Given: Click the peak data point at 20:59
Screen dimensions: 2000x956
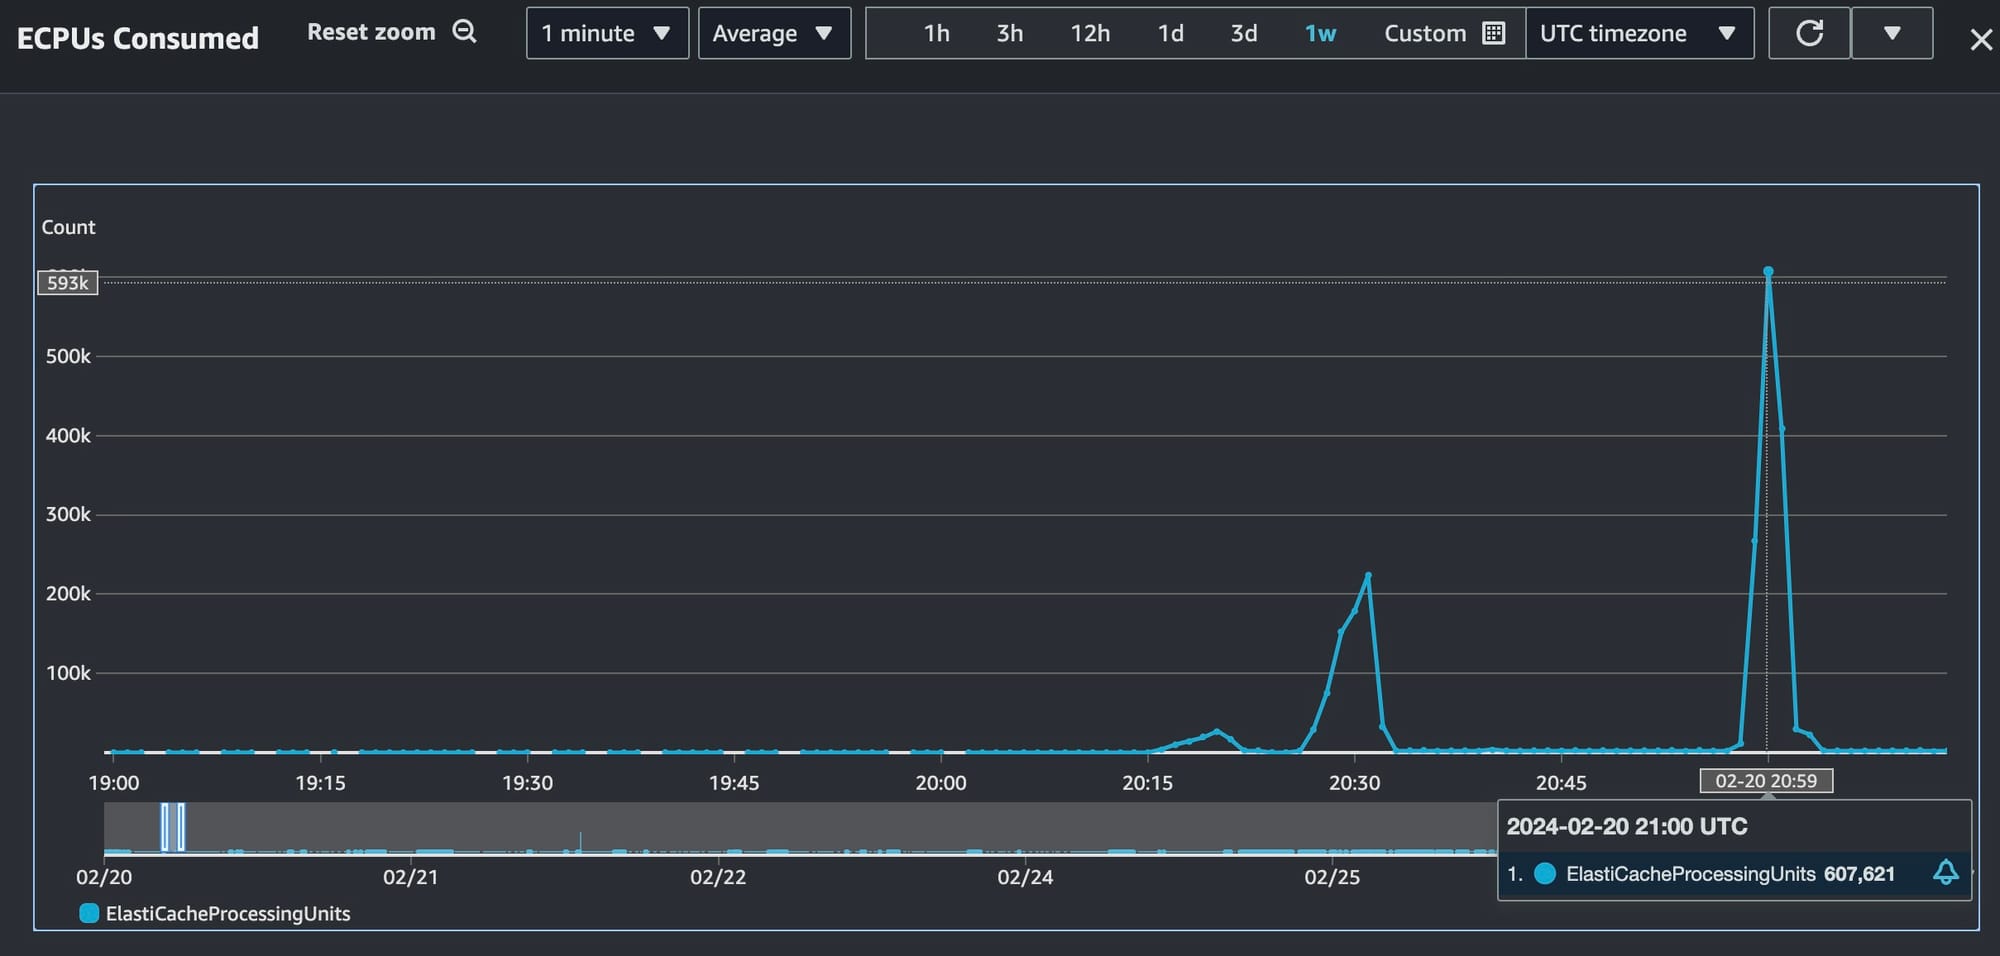Looking at the screenshot, I should [x=1768, y=271].
